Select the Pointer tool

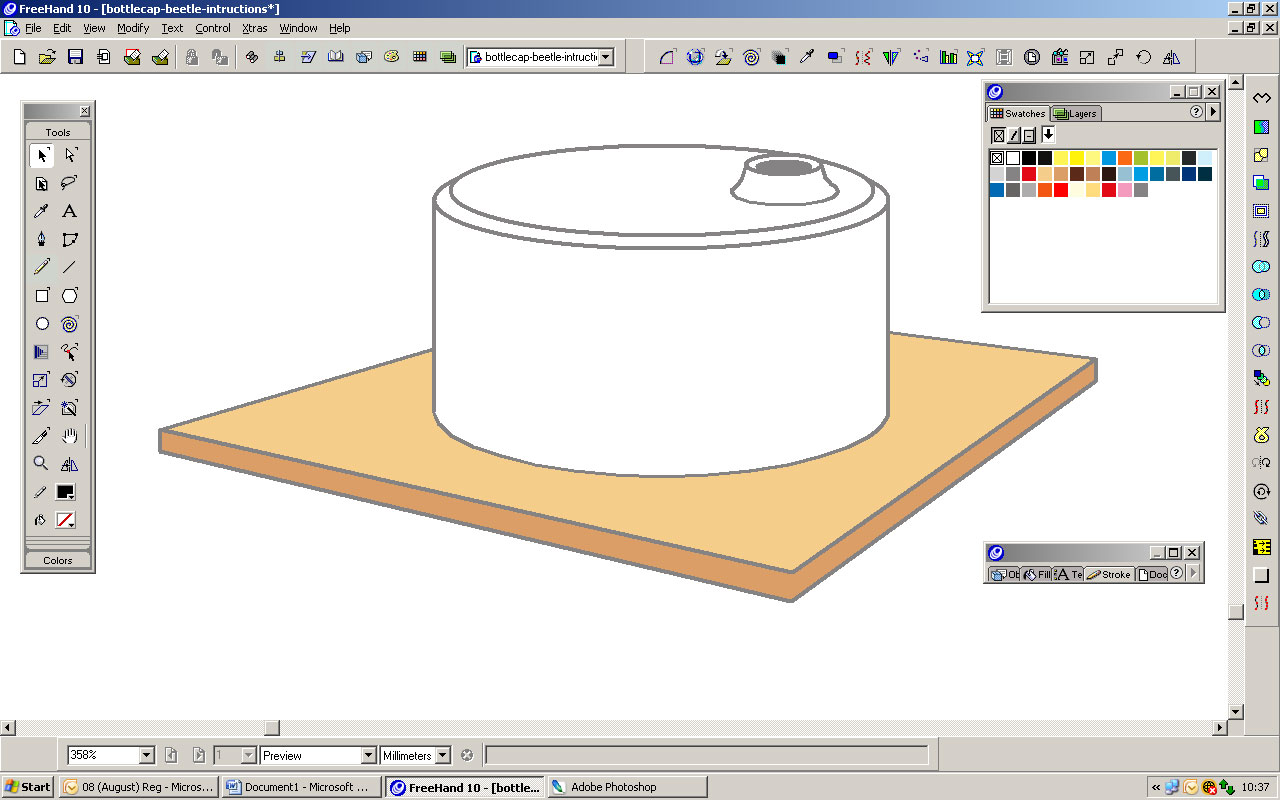pyautogui.click(x=41, y=155)
